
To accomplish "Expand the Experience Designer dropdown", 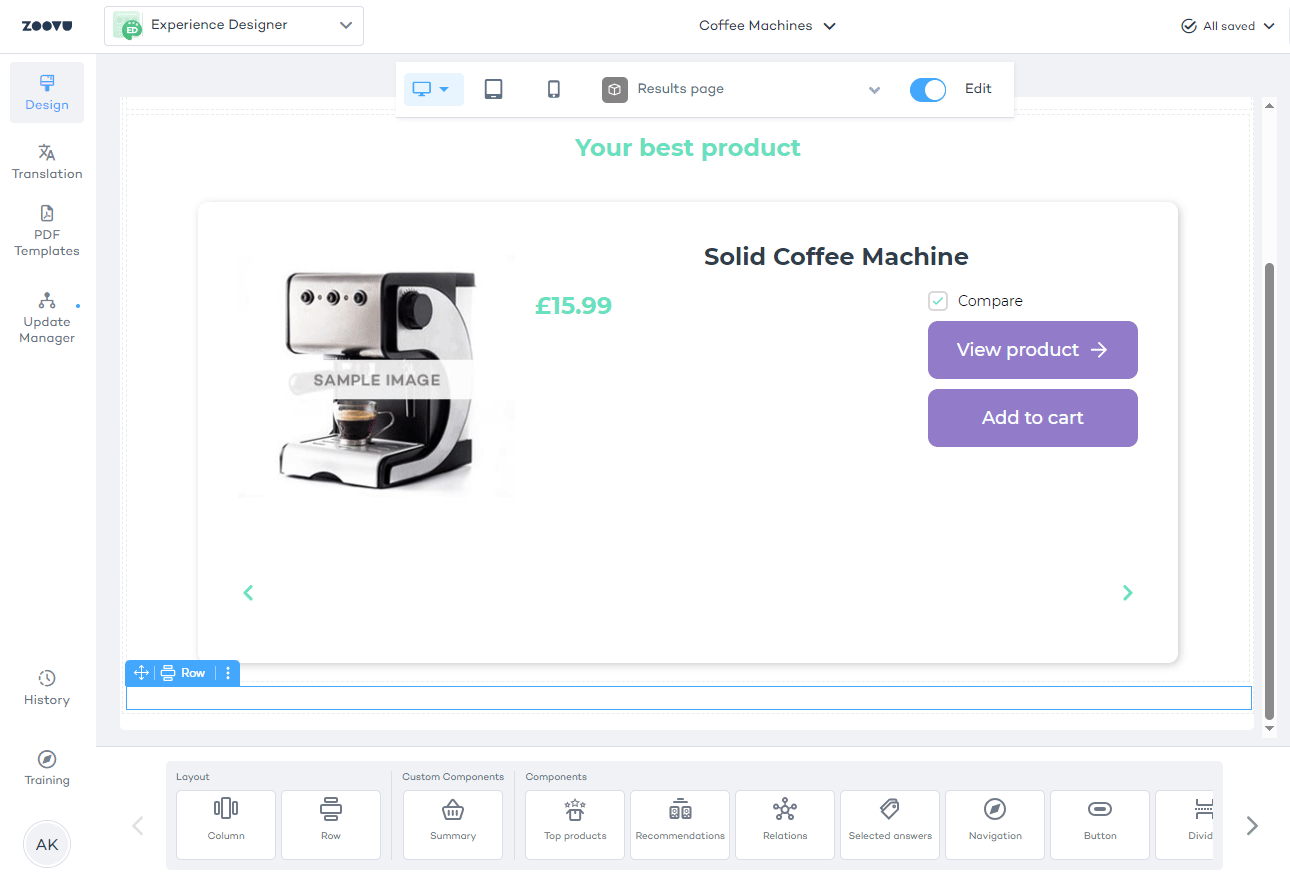I will pyautogui.click(x=345, y=26).
